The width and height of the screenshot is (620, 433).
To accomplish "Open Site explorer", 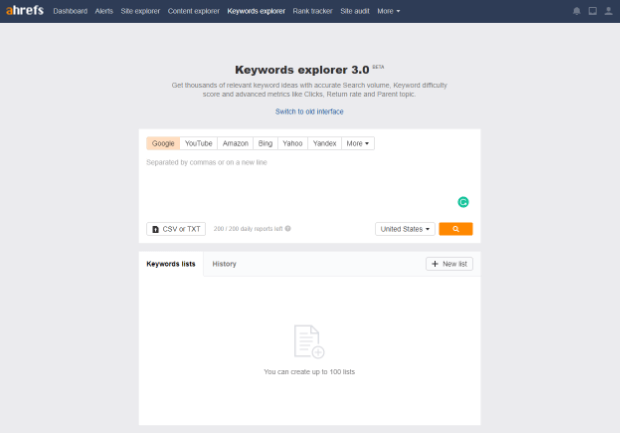I will click(x=140, y=11).
